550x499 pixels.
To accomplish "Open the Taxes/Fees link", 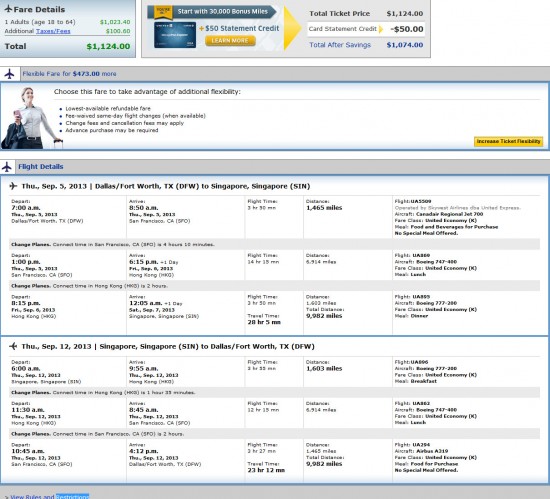I will pyautogui.click(x=53, y=31).
